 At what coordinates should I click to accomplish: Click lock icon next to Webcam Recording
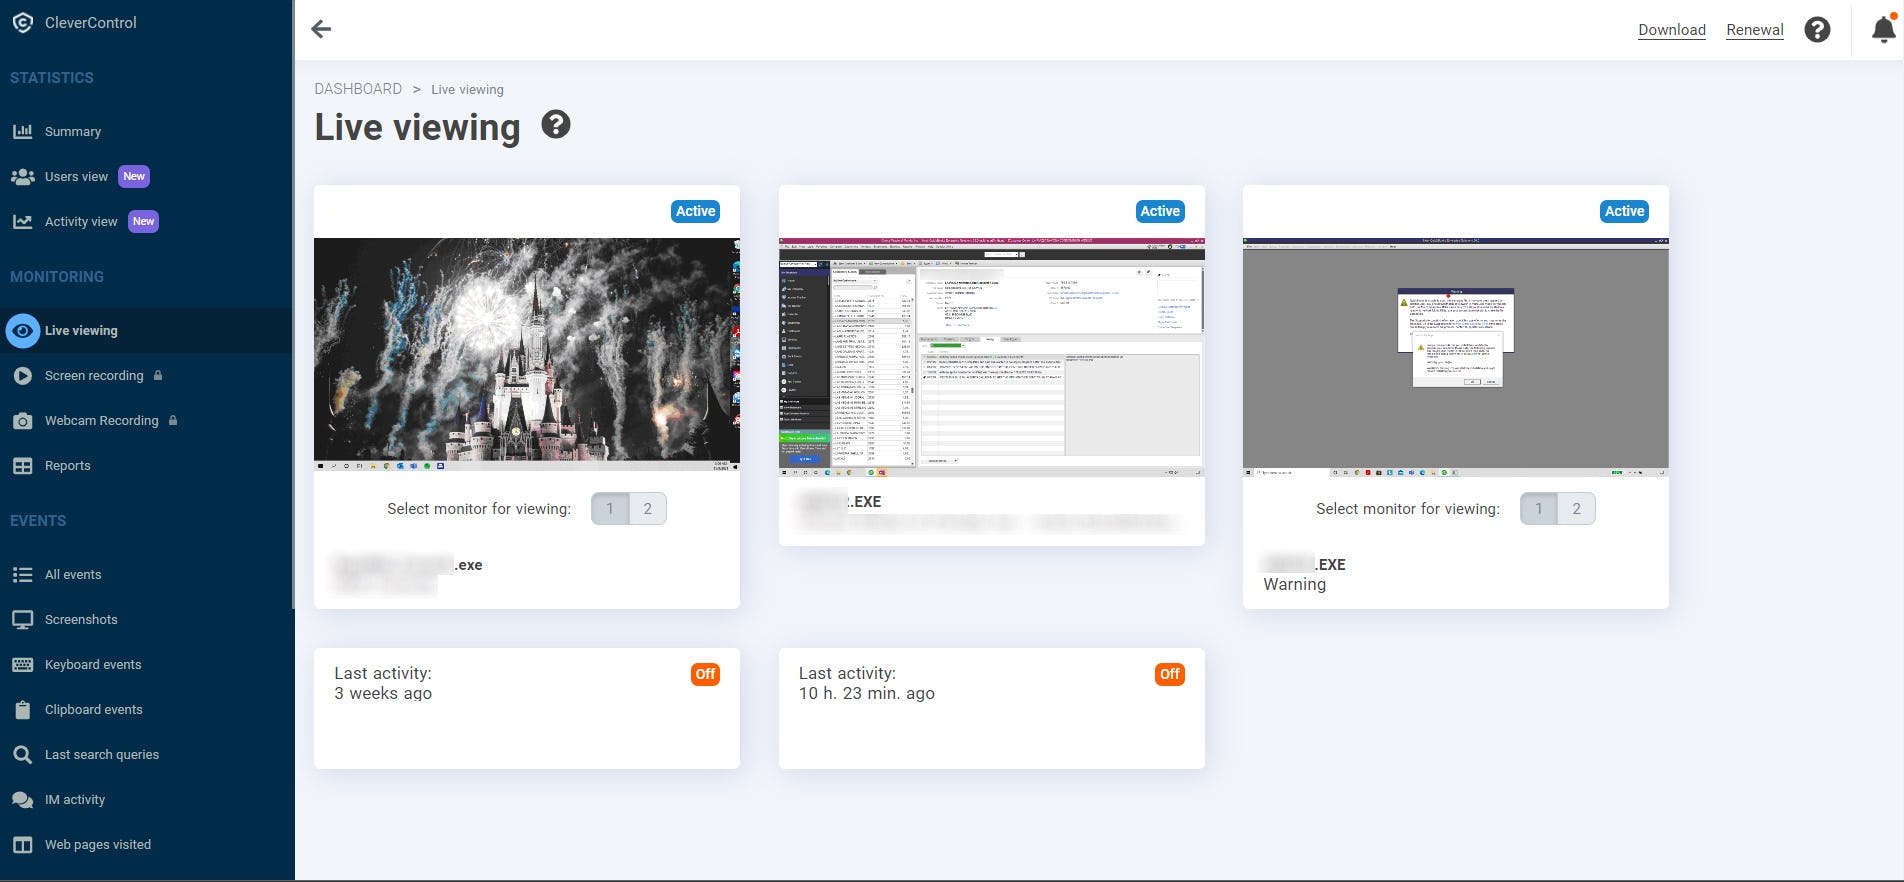point(173,420)
